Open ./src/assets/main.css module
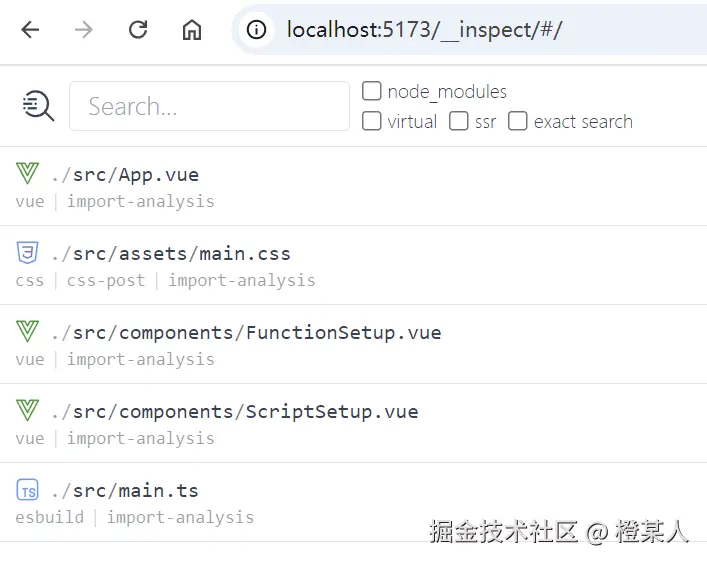 tap(354, 265)
